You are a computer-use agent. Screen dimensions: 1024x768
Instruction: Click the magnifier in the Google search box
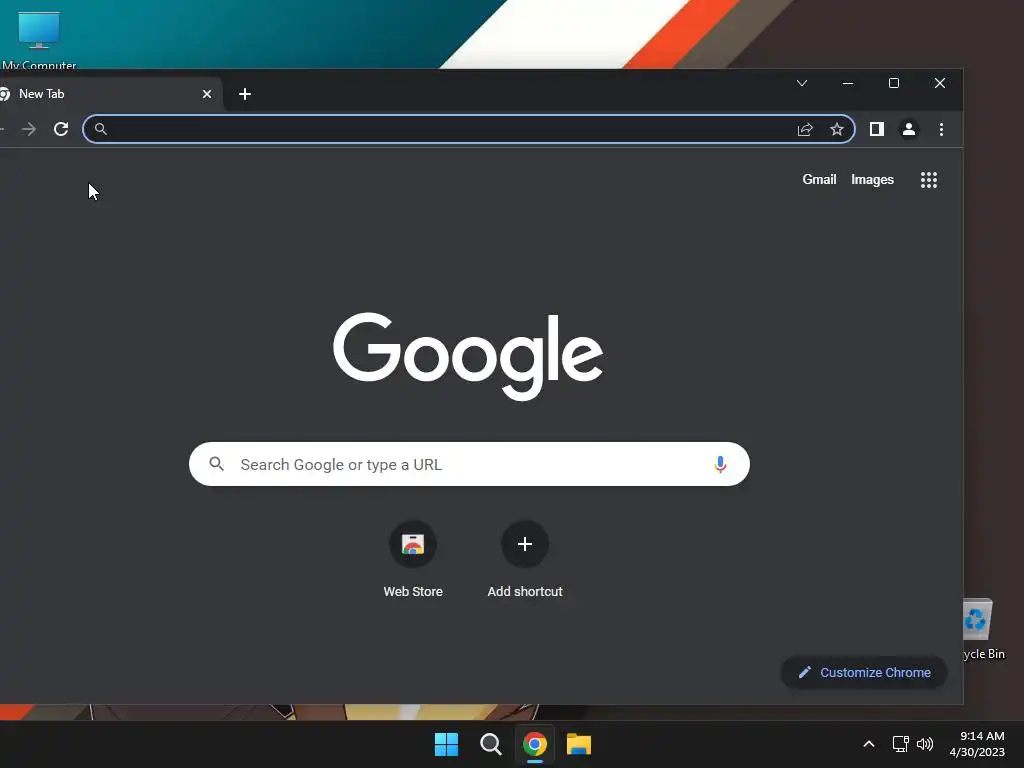pos(217,464)
